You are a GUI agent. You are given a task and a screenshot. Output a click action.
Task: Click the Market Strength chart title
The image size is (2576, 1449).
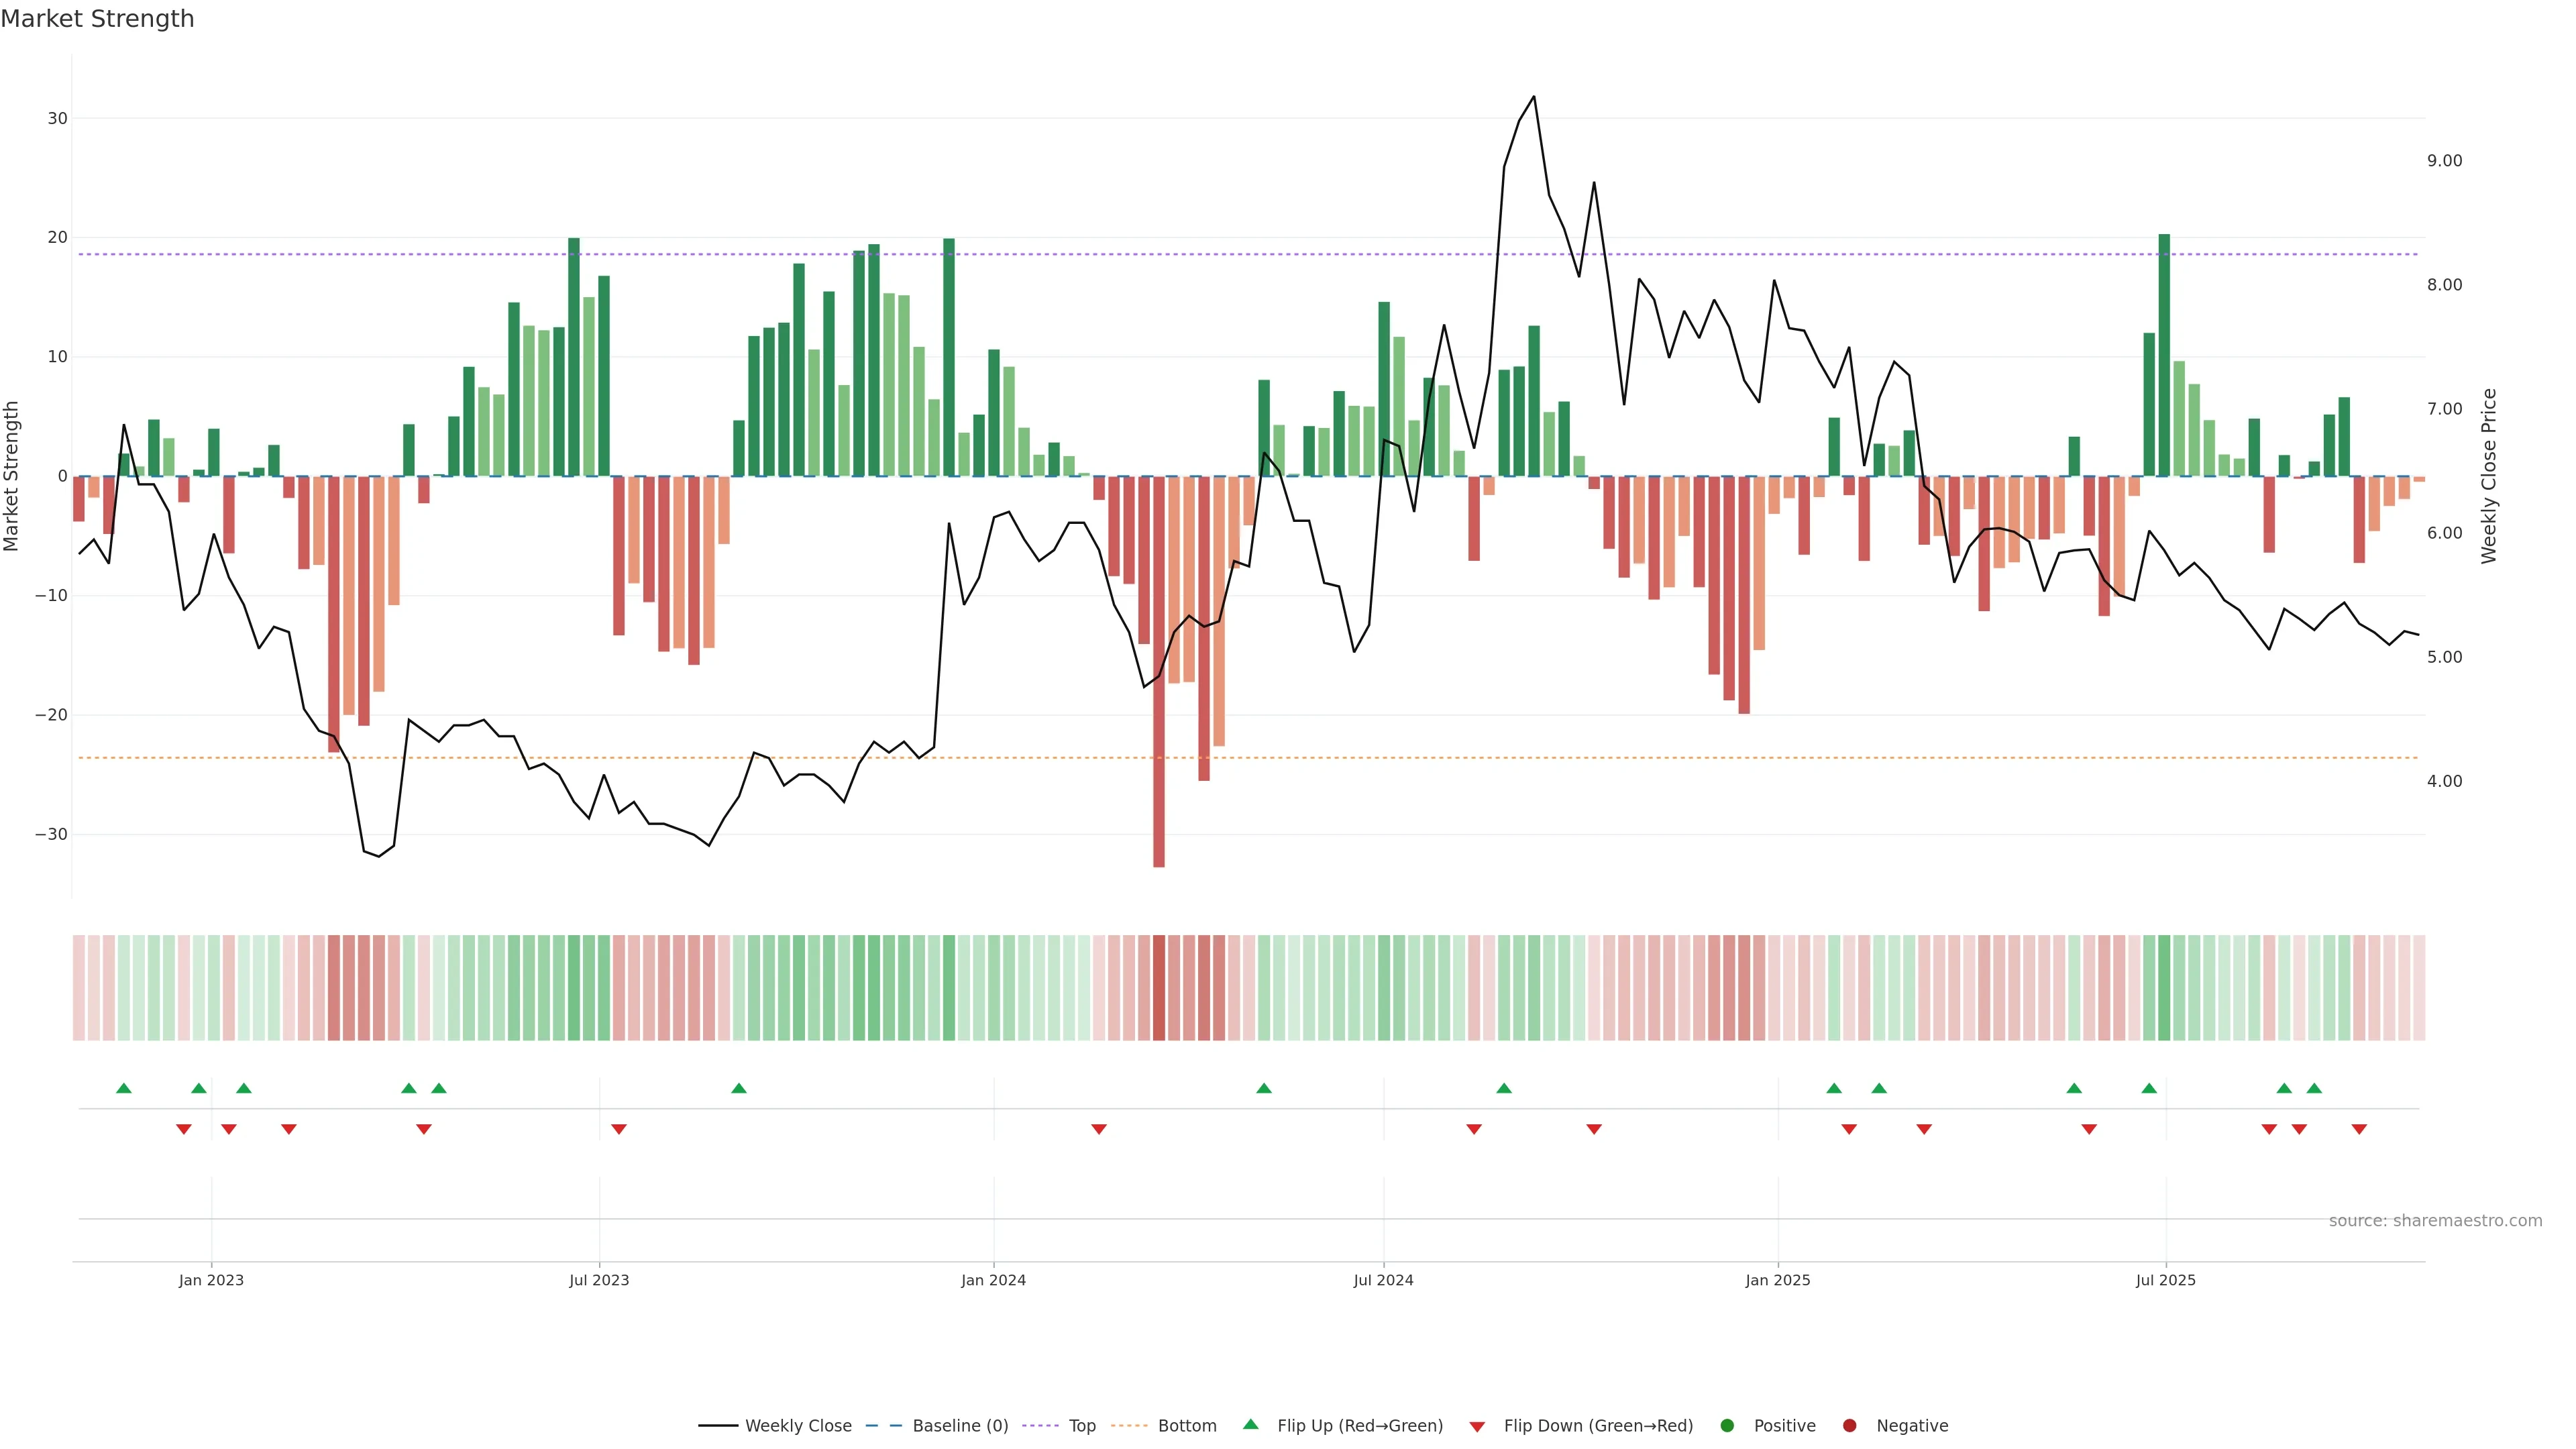(97, 19)
